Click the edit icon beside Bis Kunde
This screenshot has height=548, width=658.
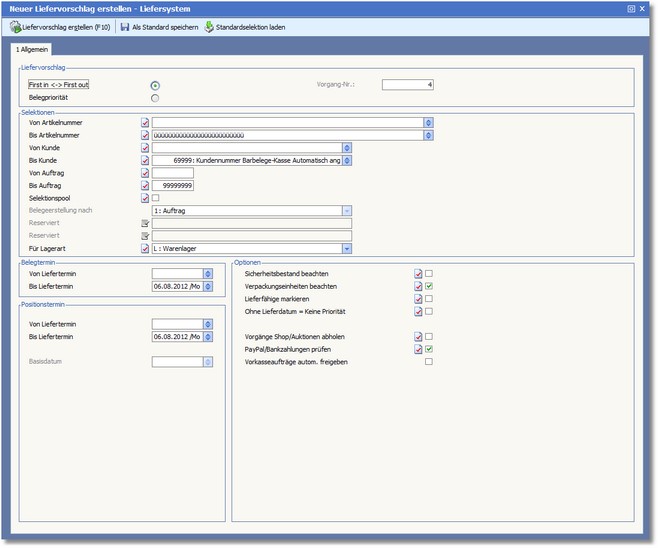click(145, 160)
